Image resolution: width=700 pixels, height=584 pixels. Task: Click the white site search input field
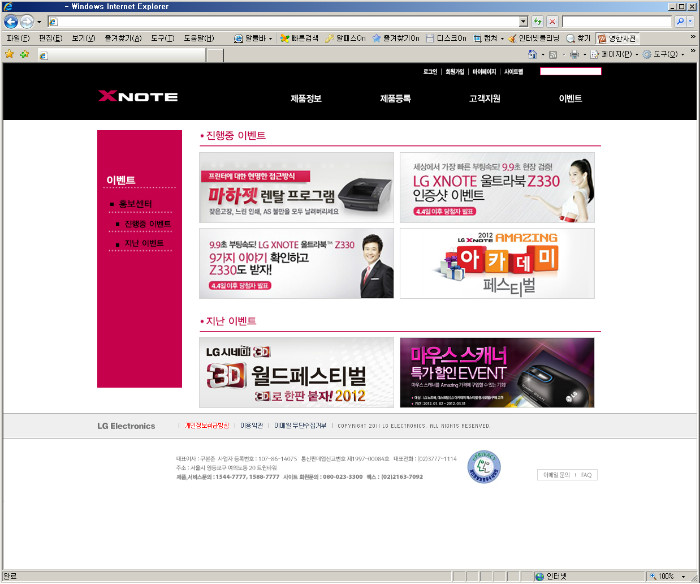coord(570,71)
